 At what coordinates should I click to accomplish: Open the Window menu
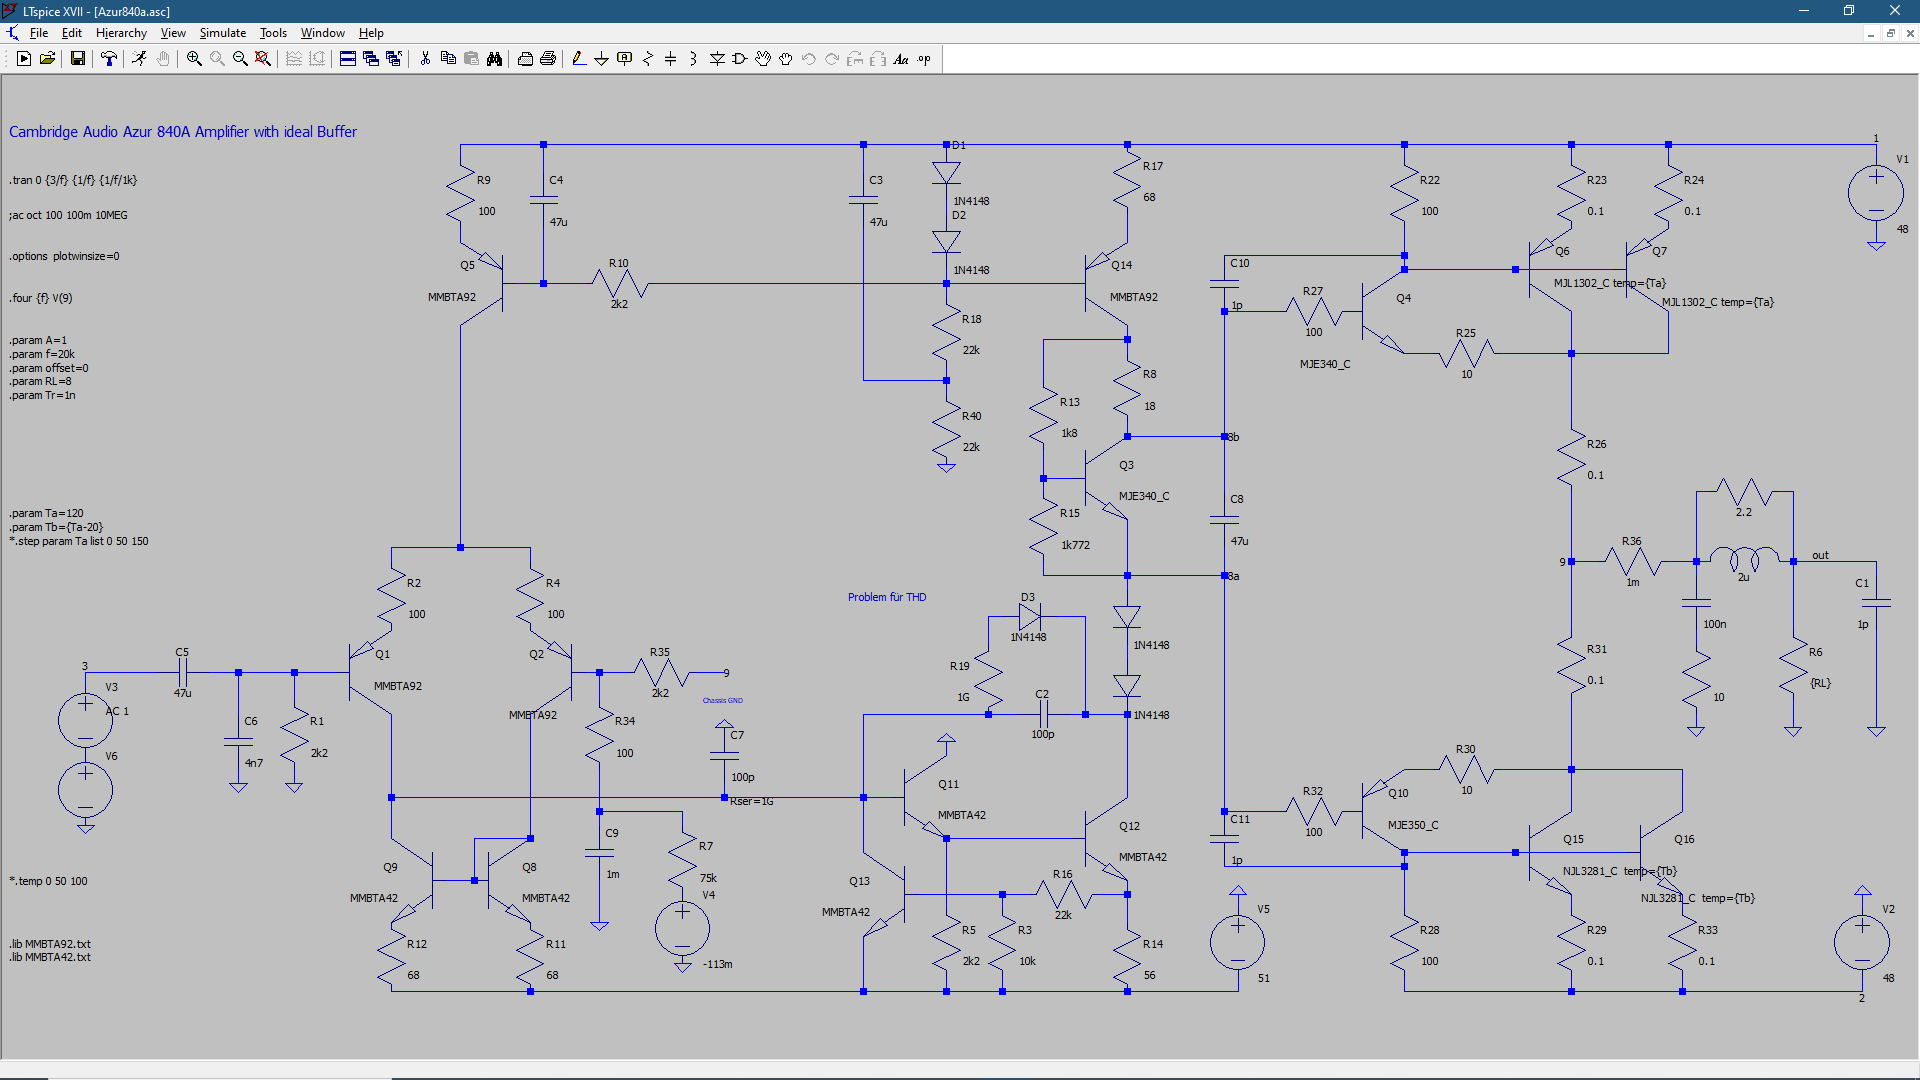click(x=322, y=33)
